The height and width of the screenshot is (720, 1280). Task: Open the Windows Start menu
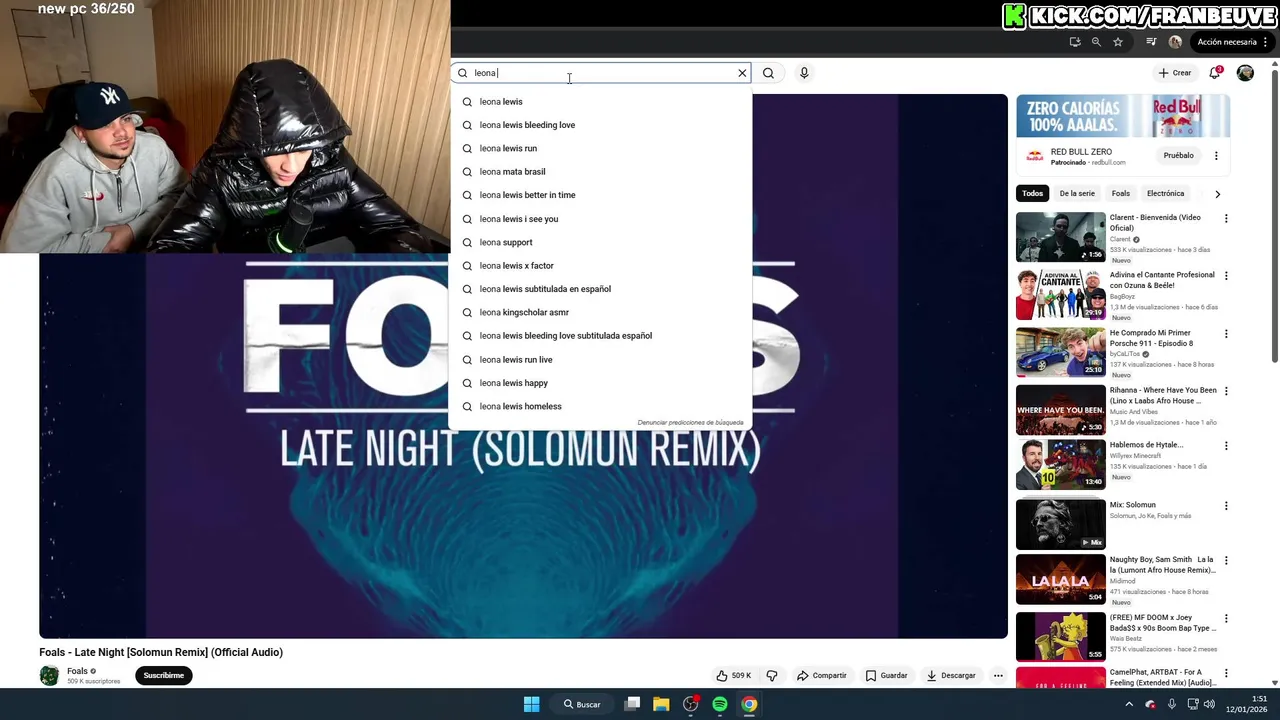pos(532,704)
